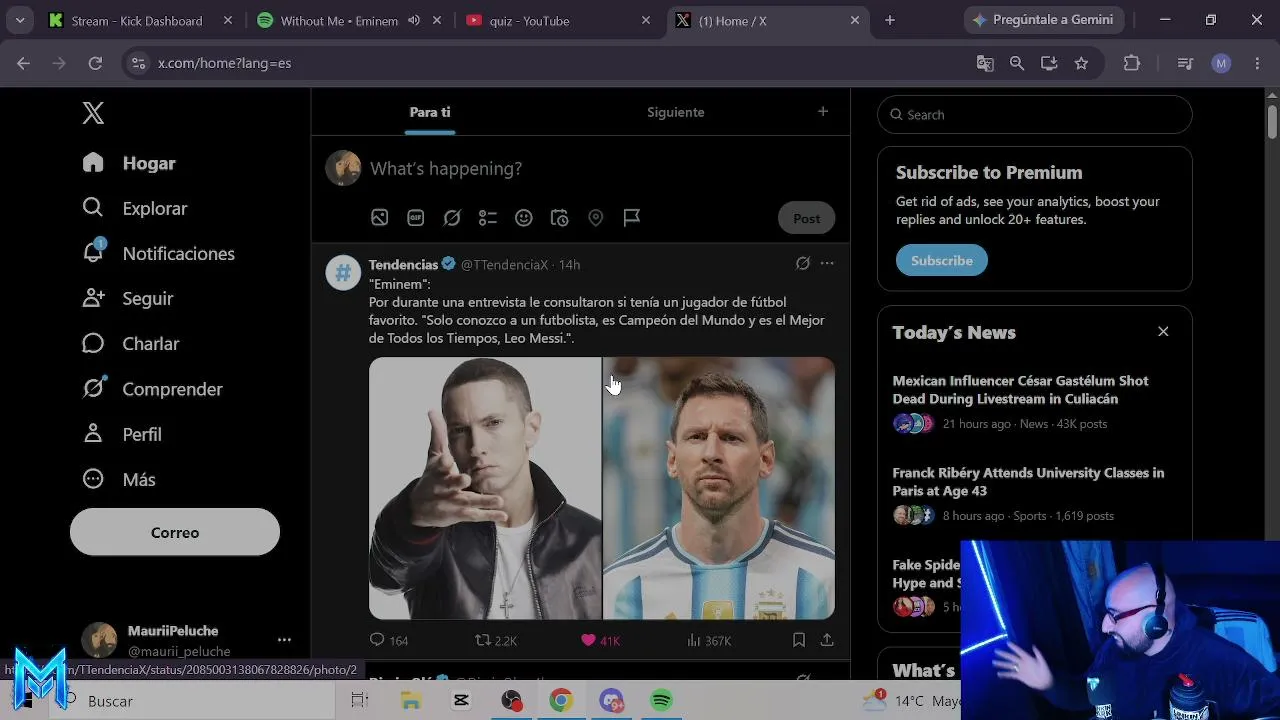Click the X logo in the sidebar
This screenshot has height=720, width=1280.
pos(93,113)
